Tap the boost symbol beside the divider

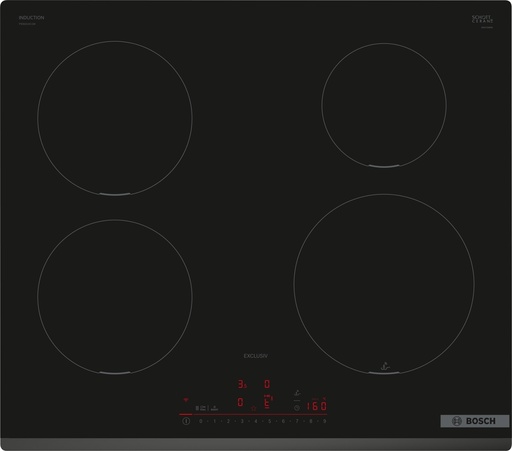pos(214,408)
